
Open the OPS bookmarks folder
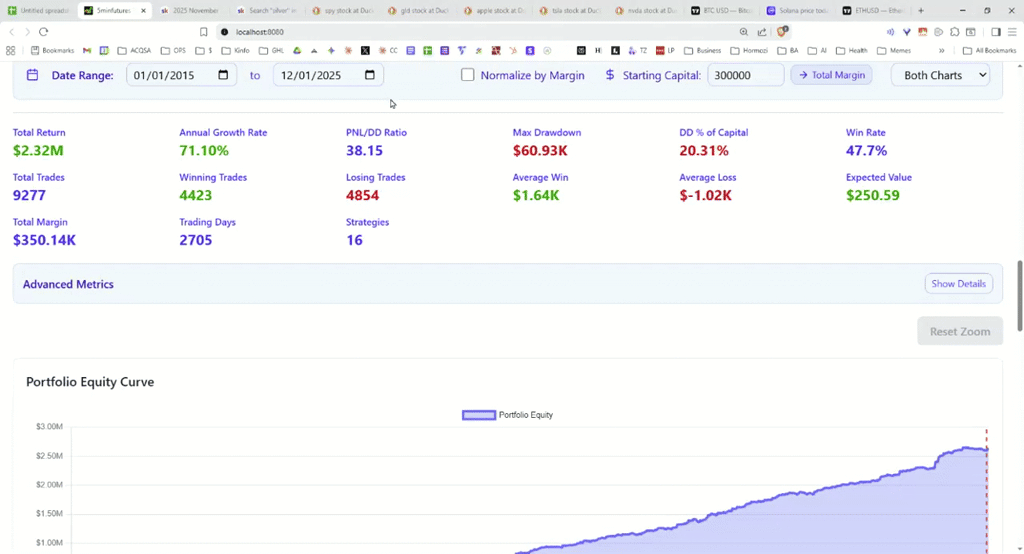point(173,50)
